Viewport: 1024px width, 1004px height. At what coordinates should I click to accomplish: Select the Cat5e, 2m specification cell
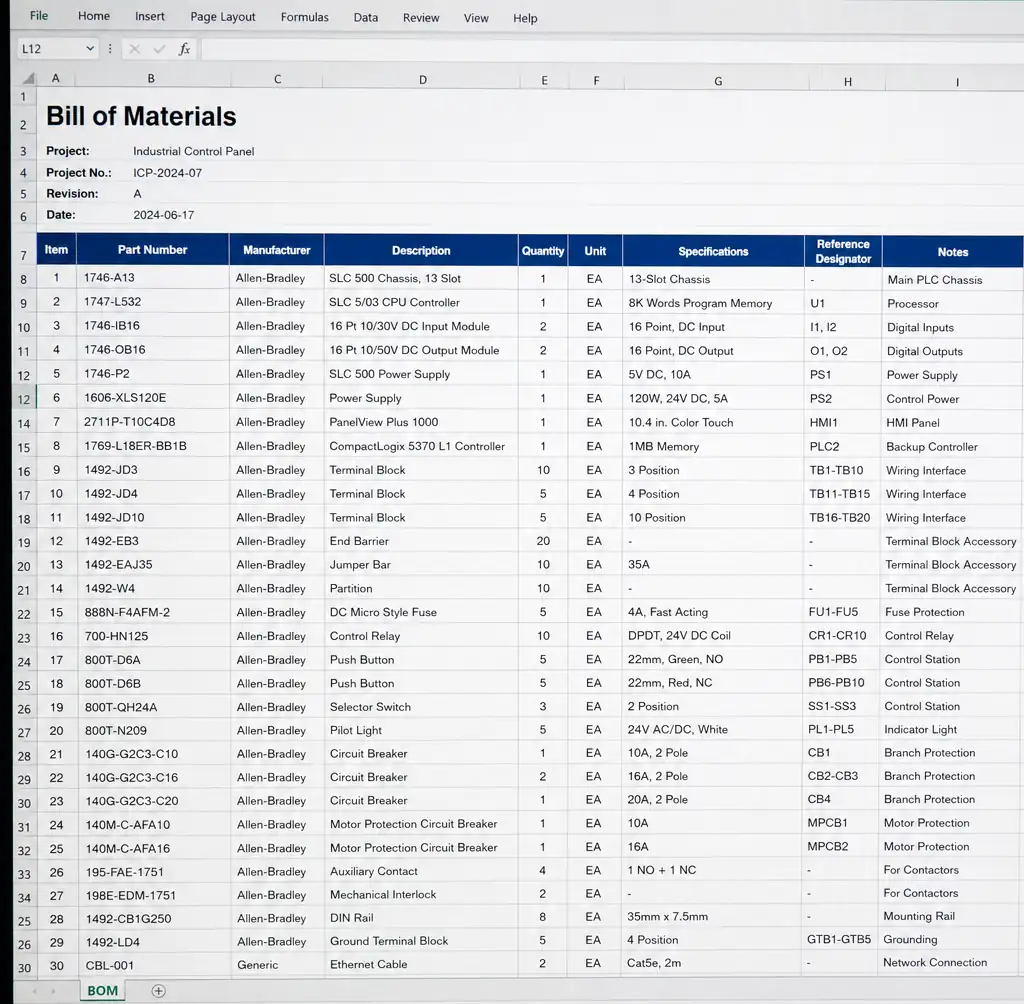712,963
